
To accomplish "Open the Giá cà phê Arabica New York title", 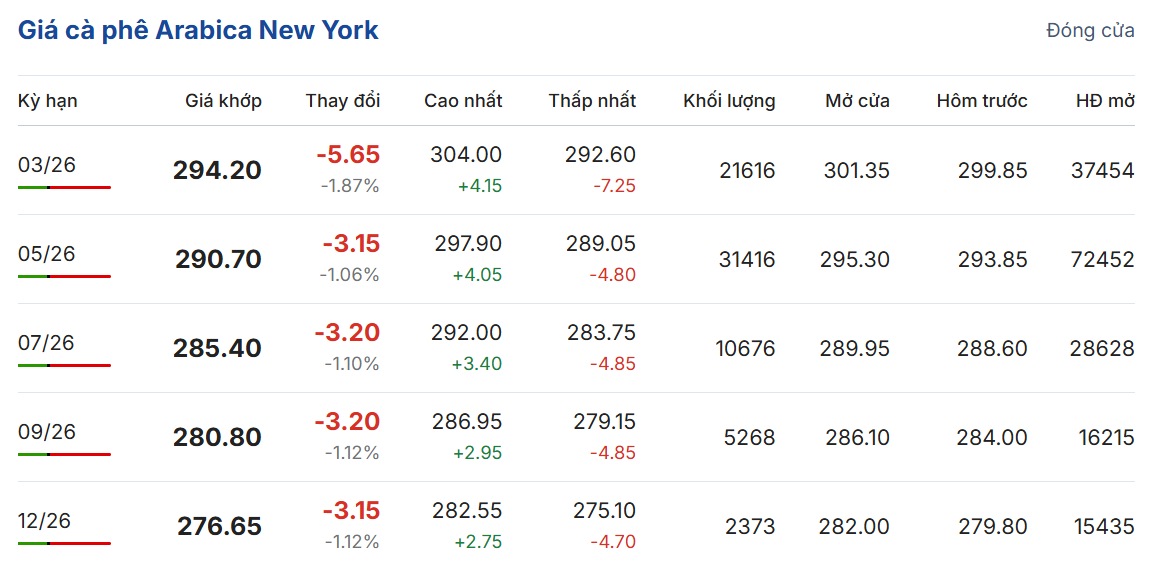I will pyautogui.click(x=198, y=30).
